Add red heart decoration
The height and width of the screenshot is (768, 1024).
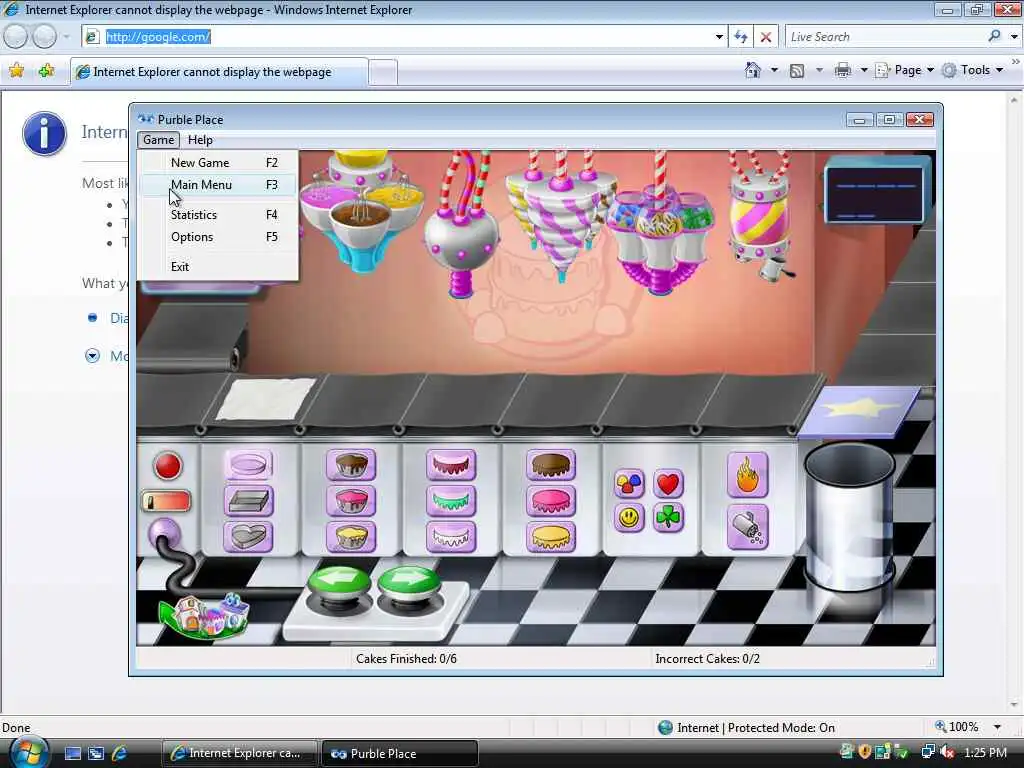click(668, 484)
